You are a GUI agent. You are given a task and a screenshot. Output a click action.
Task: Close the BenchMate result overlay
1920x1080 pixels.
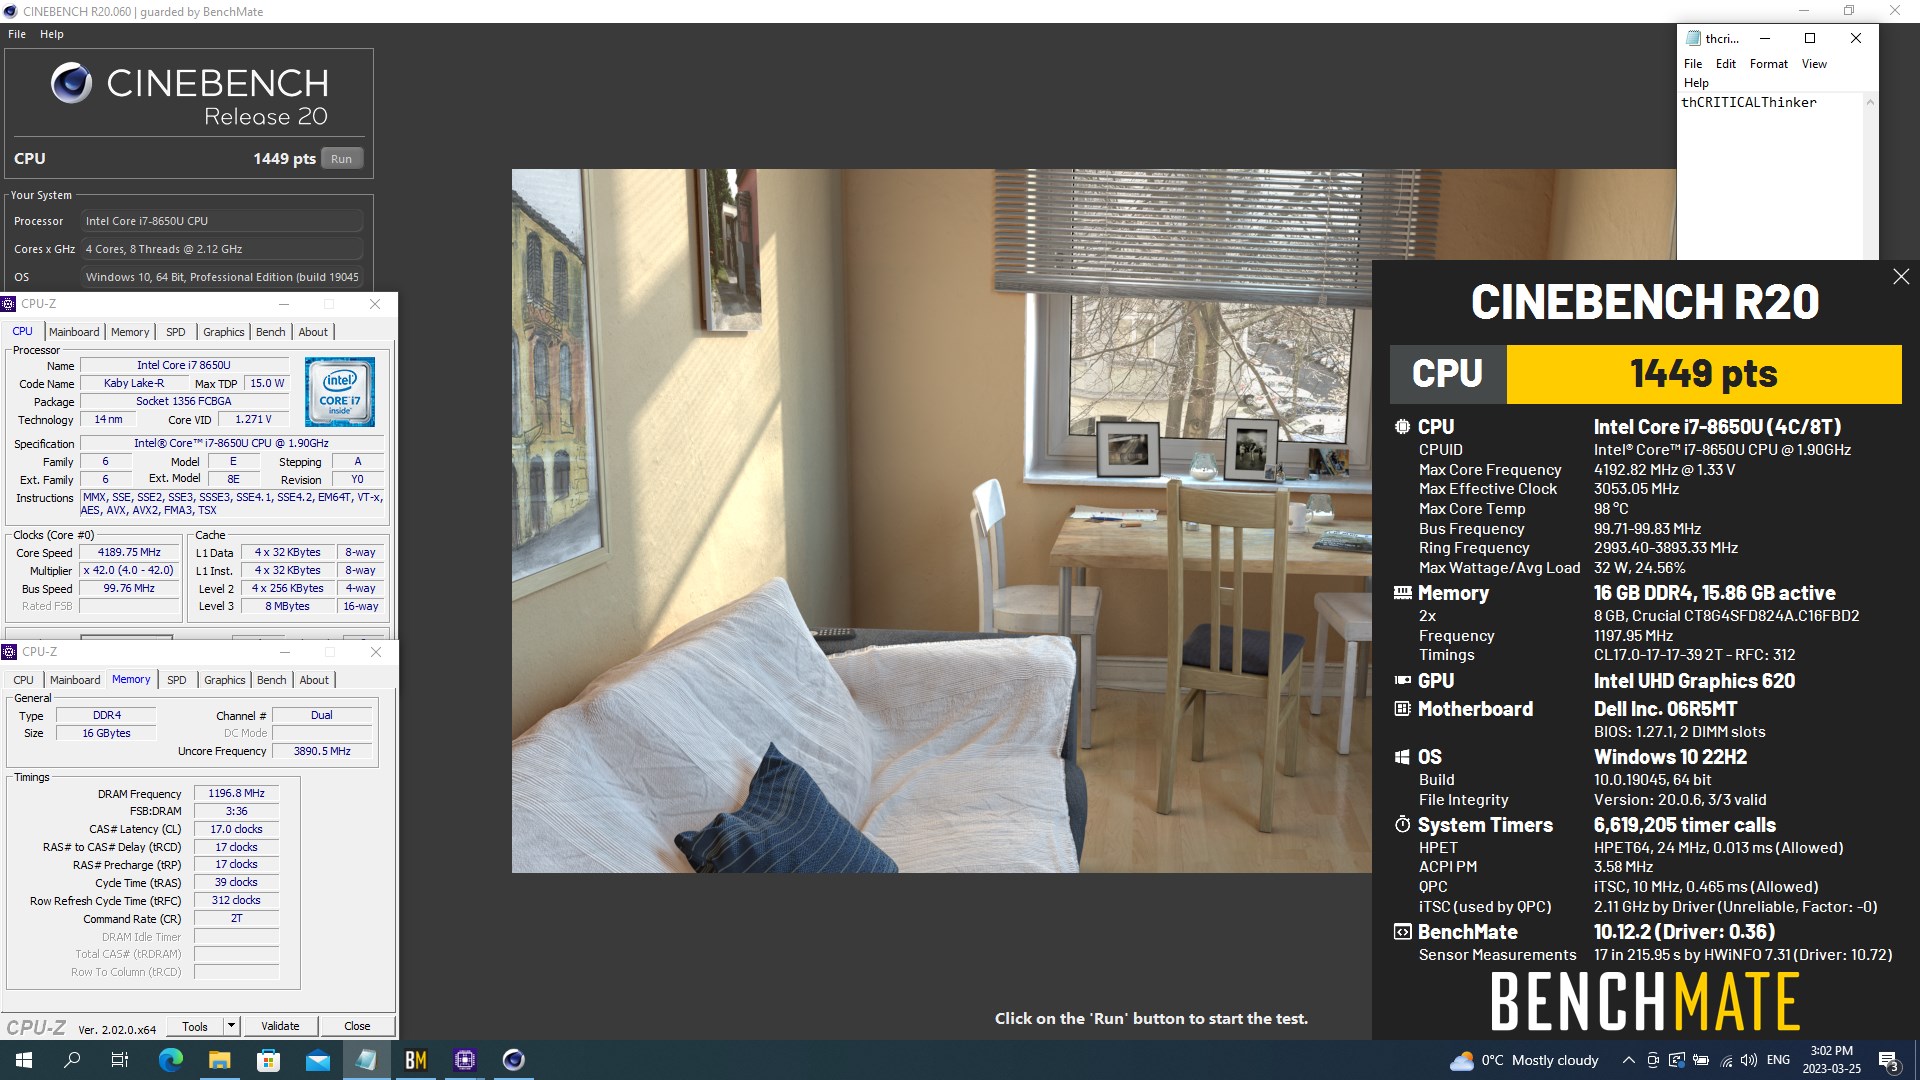click(x=1901, y=277)
